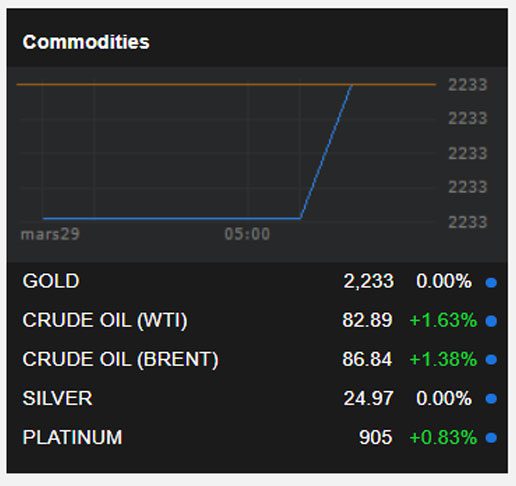Viewport: 516px width, 486px height.
Task: Select the CRUDE OIL (BRENT) row label
Action: (x=120, y=359)
